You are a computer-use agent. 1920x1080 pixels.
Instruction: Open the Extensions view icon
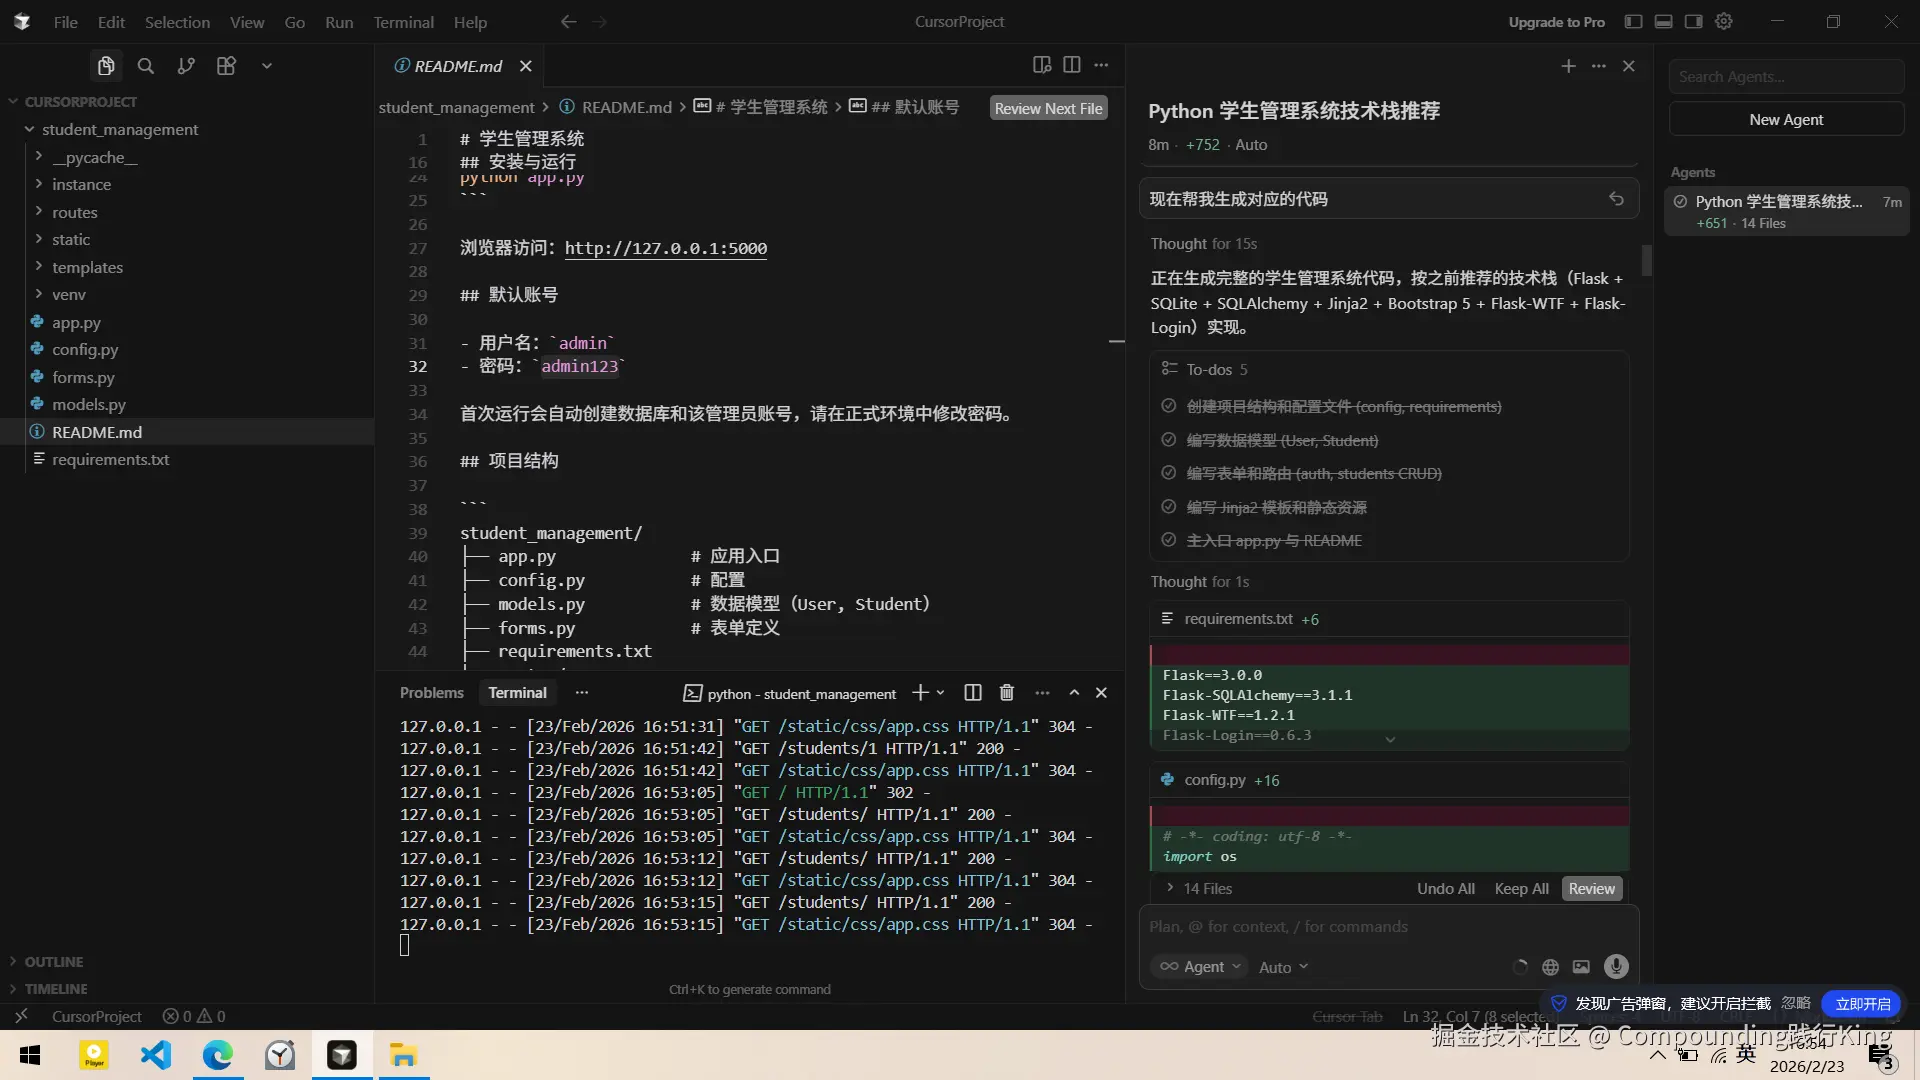(226, 66)
